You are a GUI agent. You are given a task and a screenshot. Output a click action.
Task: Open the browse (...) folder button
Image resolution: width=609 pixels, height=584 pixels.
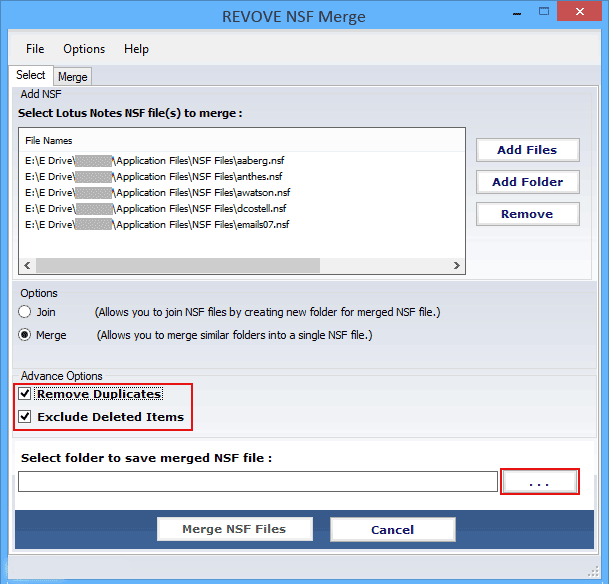[539, 481]
